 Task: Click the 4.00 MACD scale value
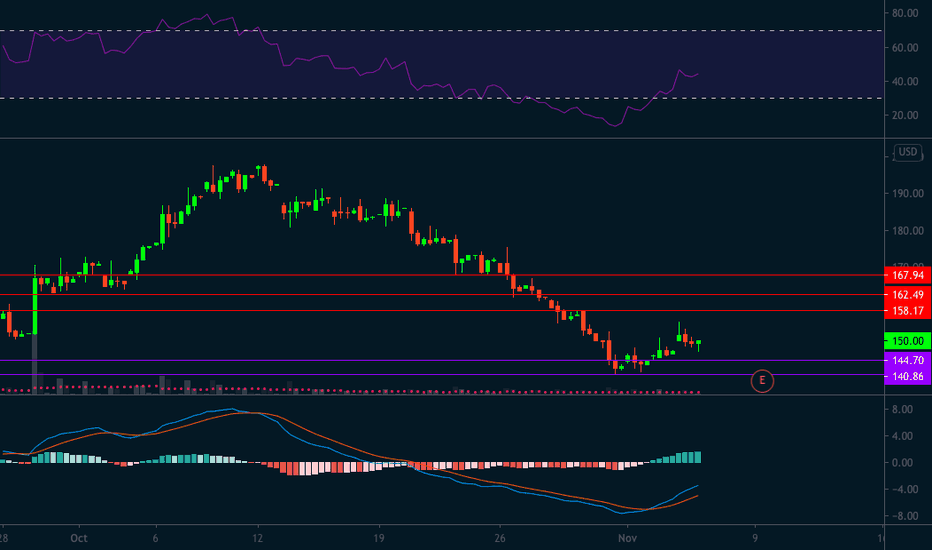pyautogui.click(x=903, y=436)
